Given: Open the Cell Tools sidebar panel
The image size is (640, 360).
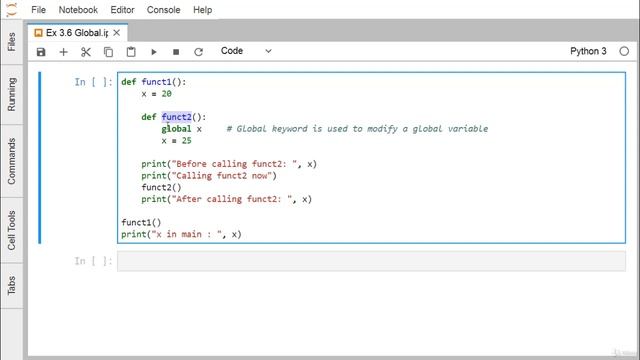Looking at the screenshot, I should pyautogui.click(x=11, y=230).
